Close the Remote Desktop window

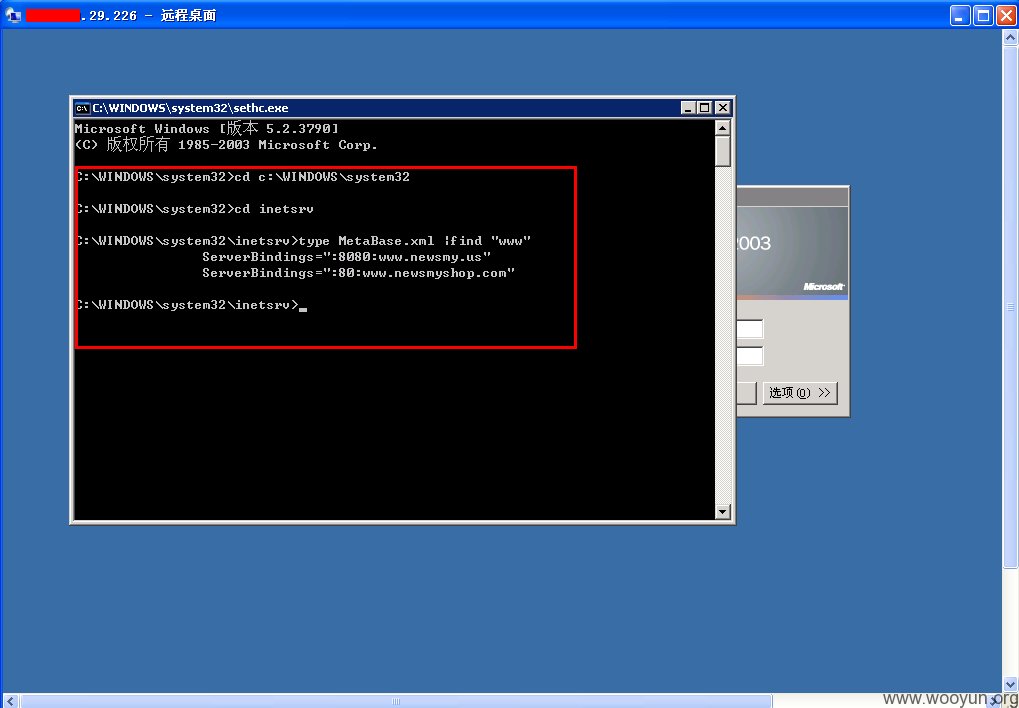[x=1006, y=16]
